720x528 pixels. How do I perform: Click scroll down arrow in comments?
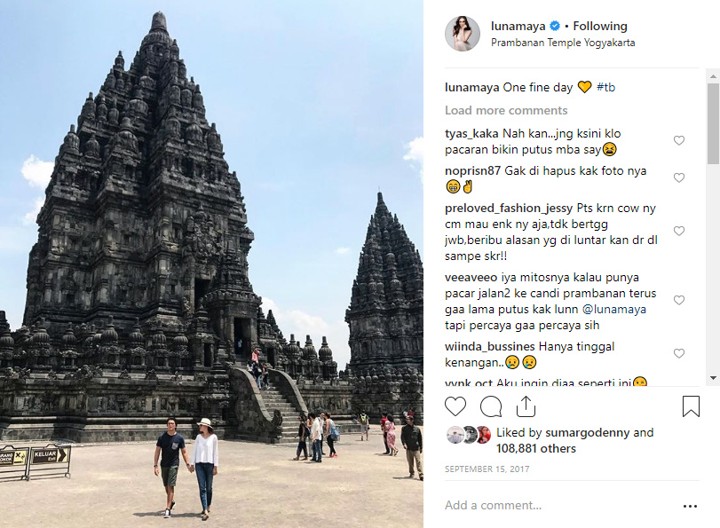click(713, 378)
